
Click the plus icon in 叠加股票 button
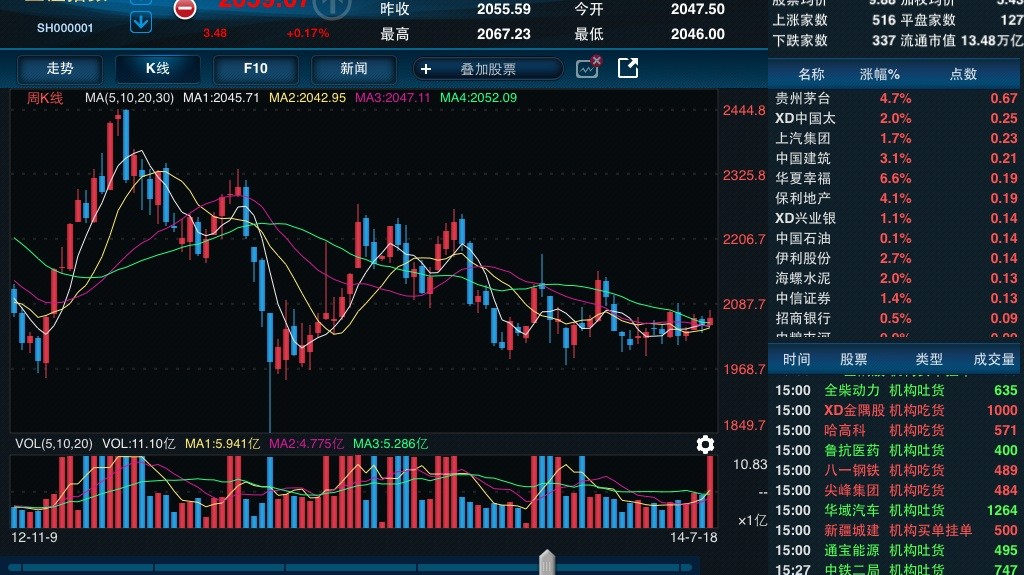[426, 69]
